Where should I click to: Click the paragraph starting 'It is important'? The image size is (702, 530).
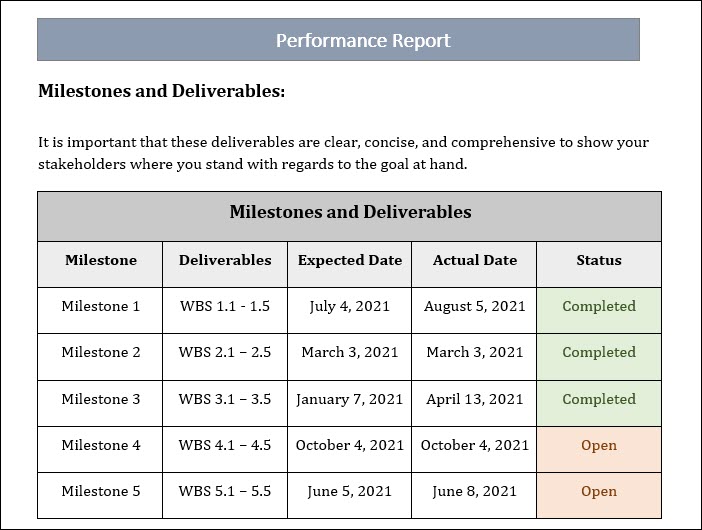pyautogui.click(x=343, y=153)
